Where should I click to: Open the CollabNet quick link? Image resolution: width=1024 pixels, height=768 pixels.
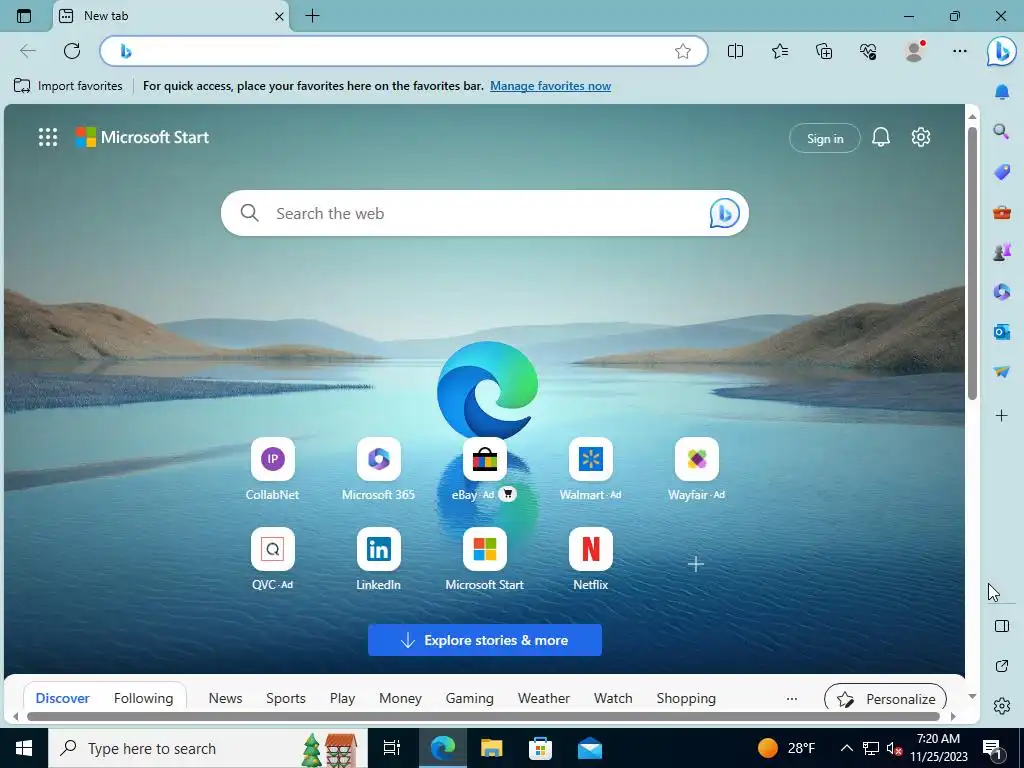(x=272, y=470)
